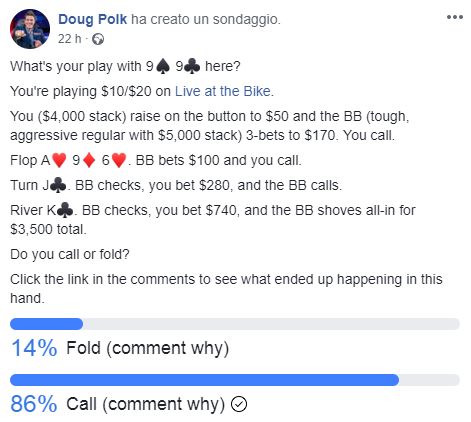Open Doug Polk's profile picture
The image size is (471, 422).
pyautogui.click(x=30, y=29)
